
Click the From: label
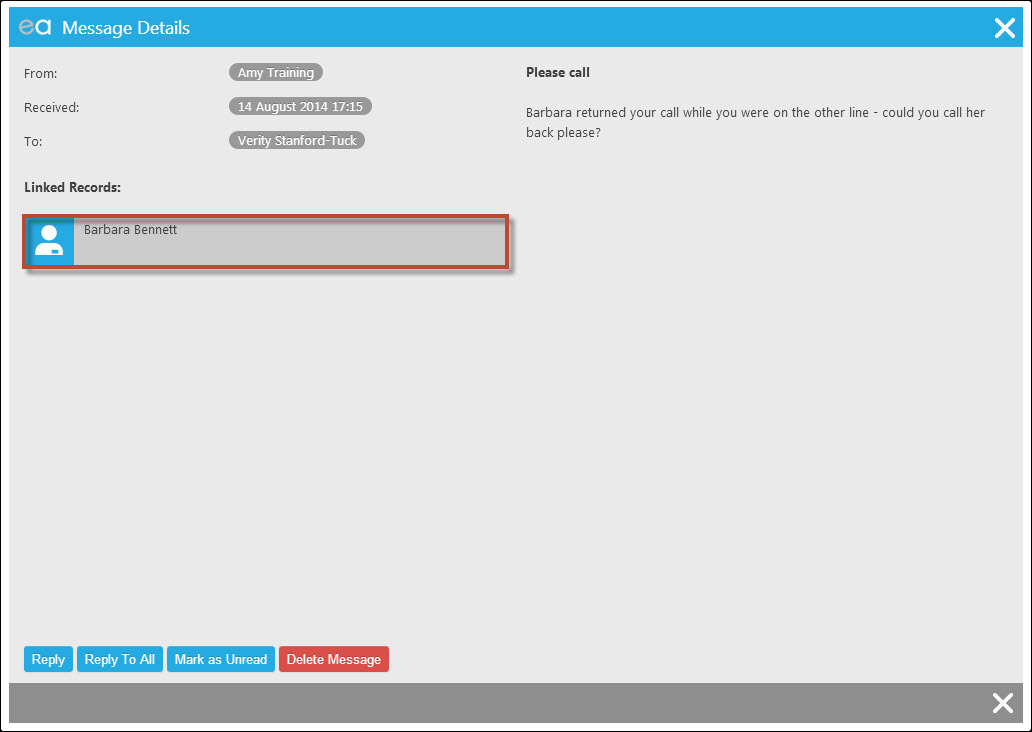41,74
